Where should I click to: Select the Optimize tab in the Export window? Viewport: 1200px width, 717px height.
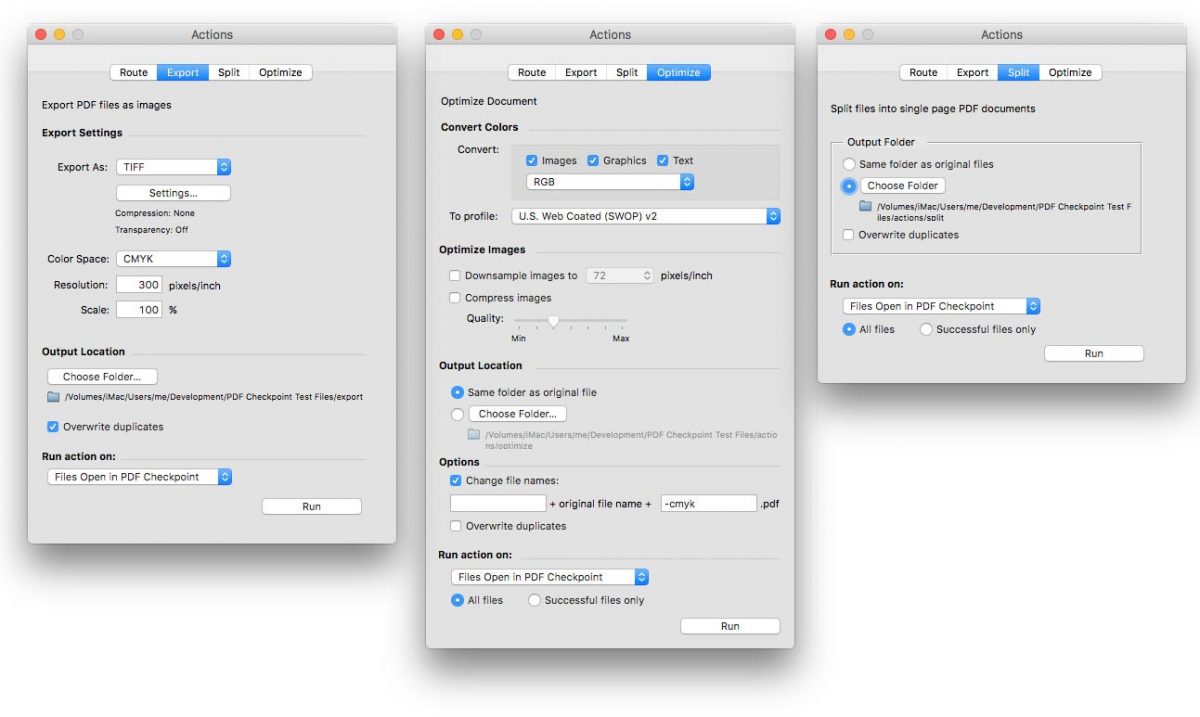280,72
